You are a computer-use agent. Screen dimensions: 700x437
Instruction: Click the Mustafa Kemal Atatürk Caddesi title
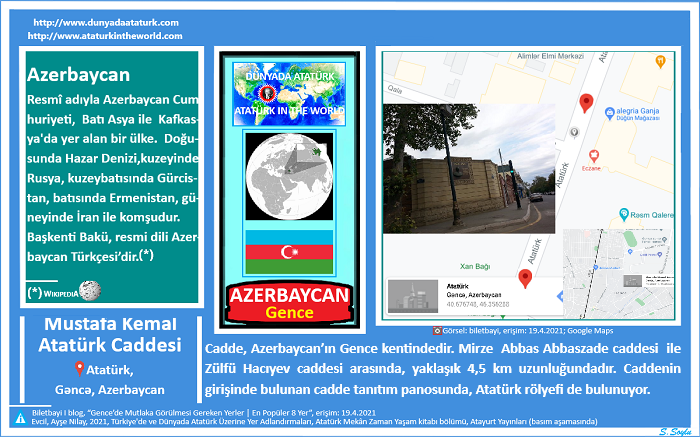pos(110,334)
